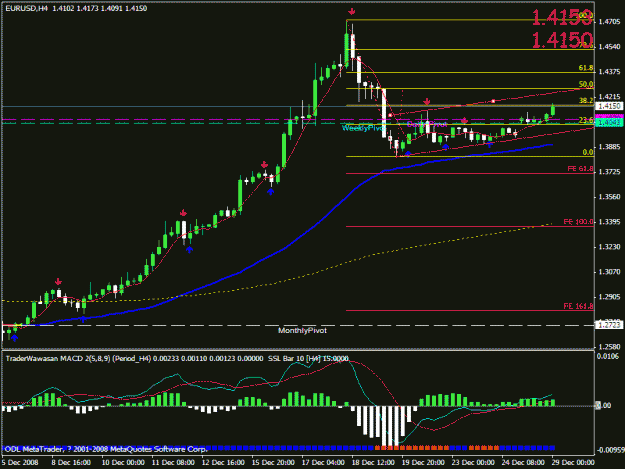625x469 pixels.
Task: Click the MonthlyPivot label
Action: click(302, 330)
